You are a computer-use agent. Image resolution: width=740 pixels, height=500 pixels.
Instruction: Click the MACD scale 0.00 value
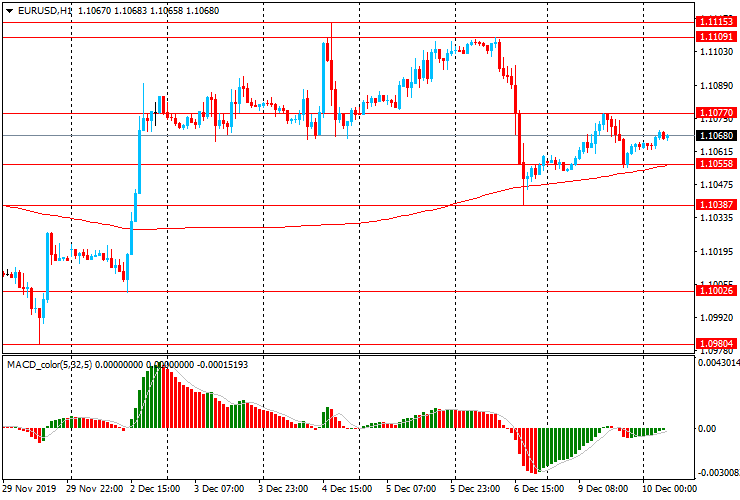pos(707,429)
